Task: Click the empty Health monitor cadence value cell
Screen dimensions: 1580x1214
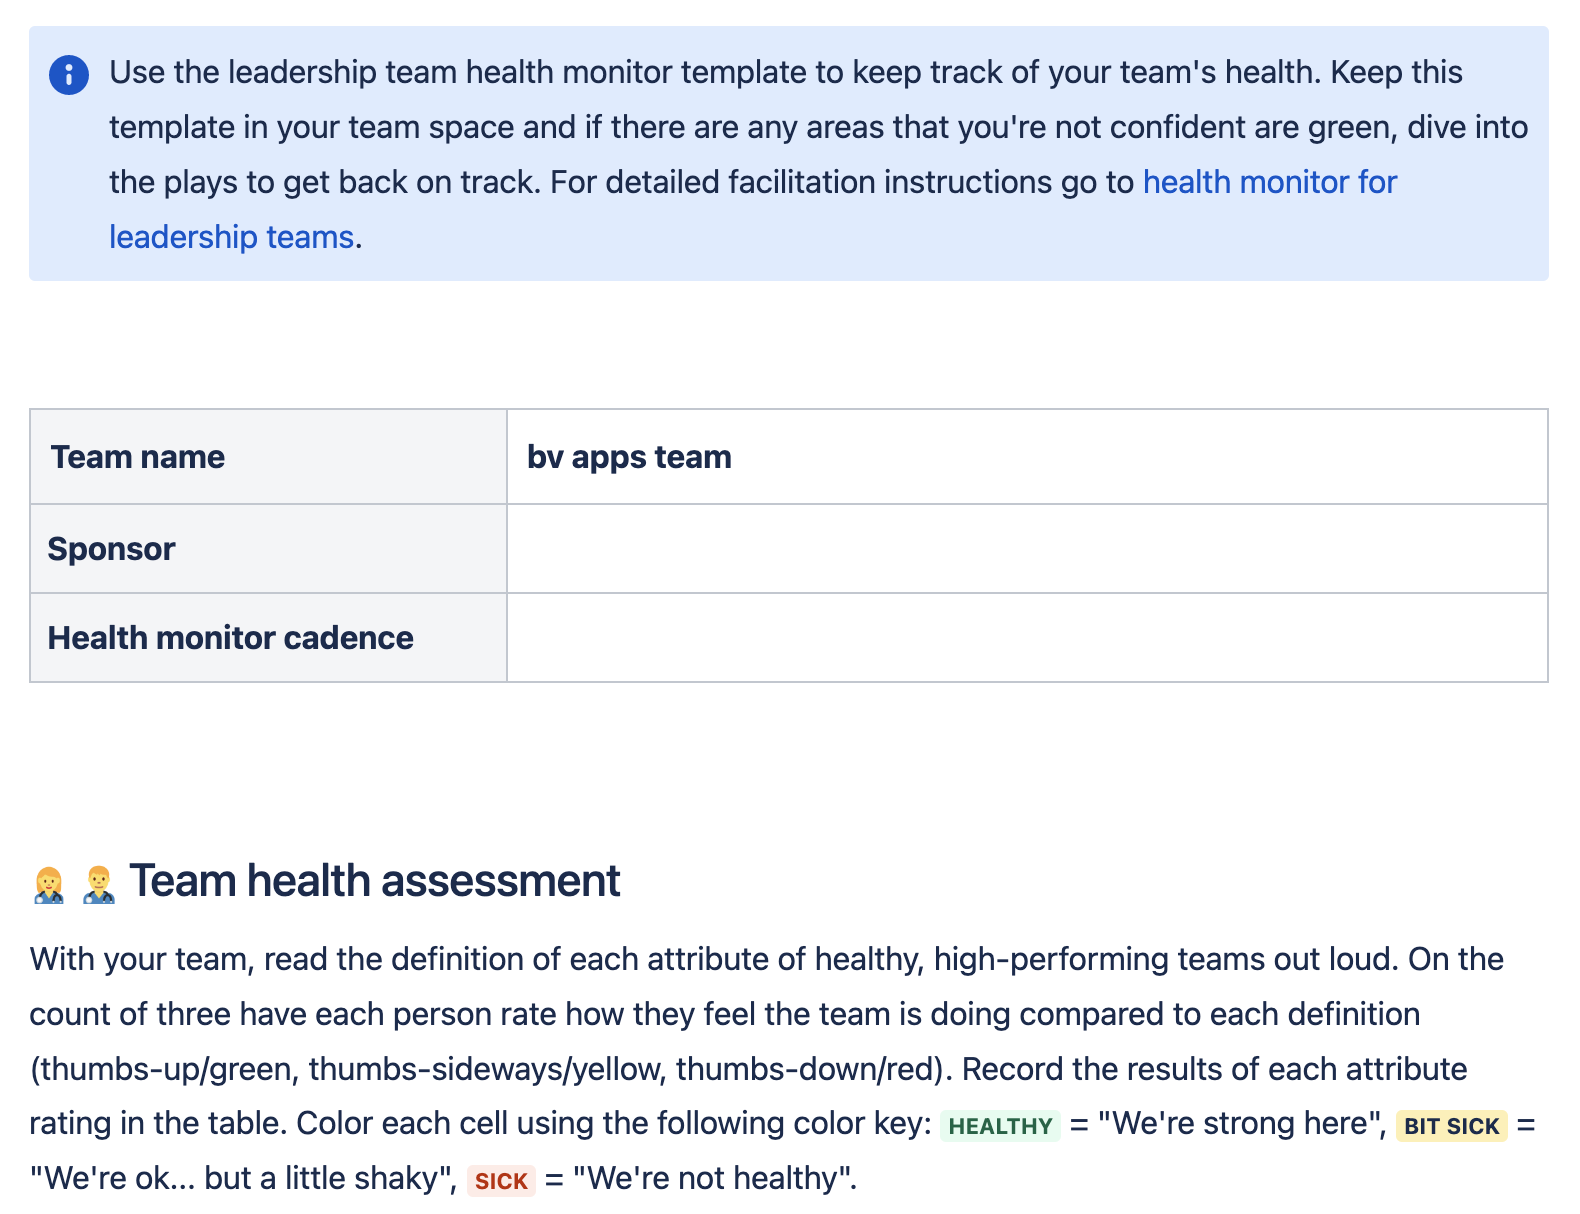Action: click(1026, 638)
